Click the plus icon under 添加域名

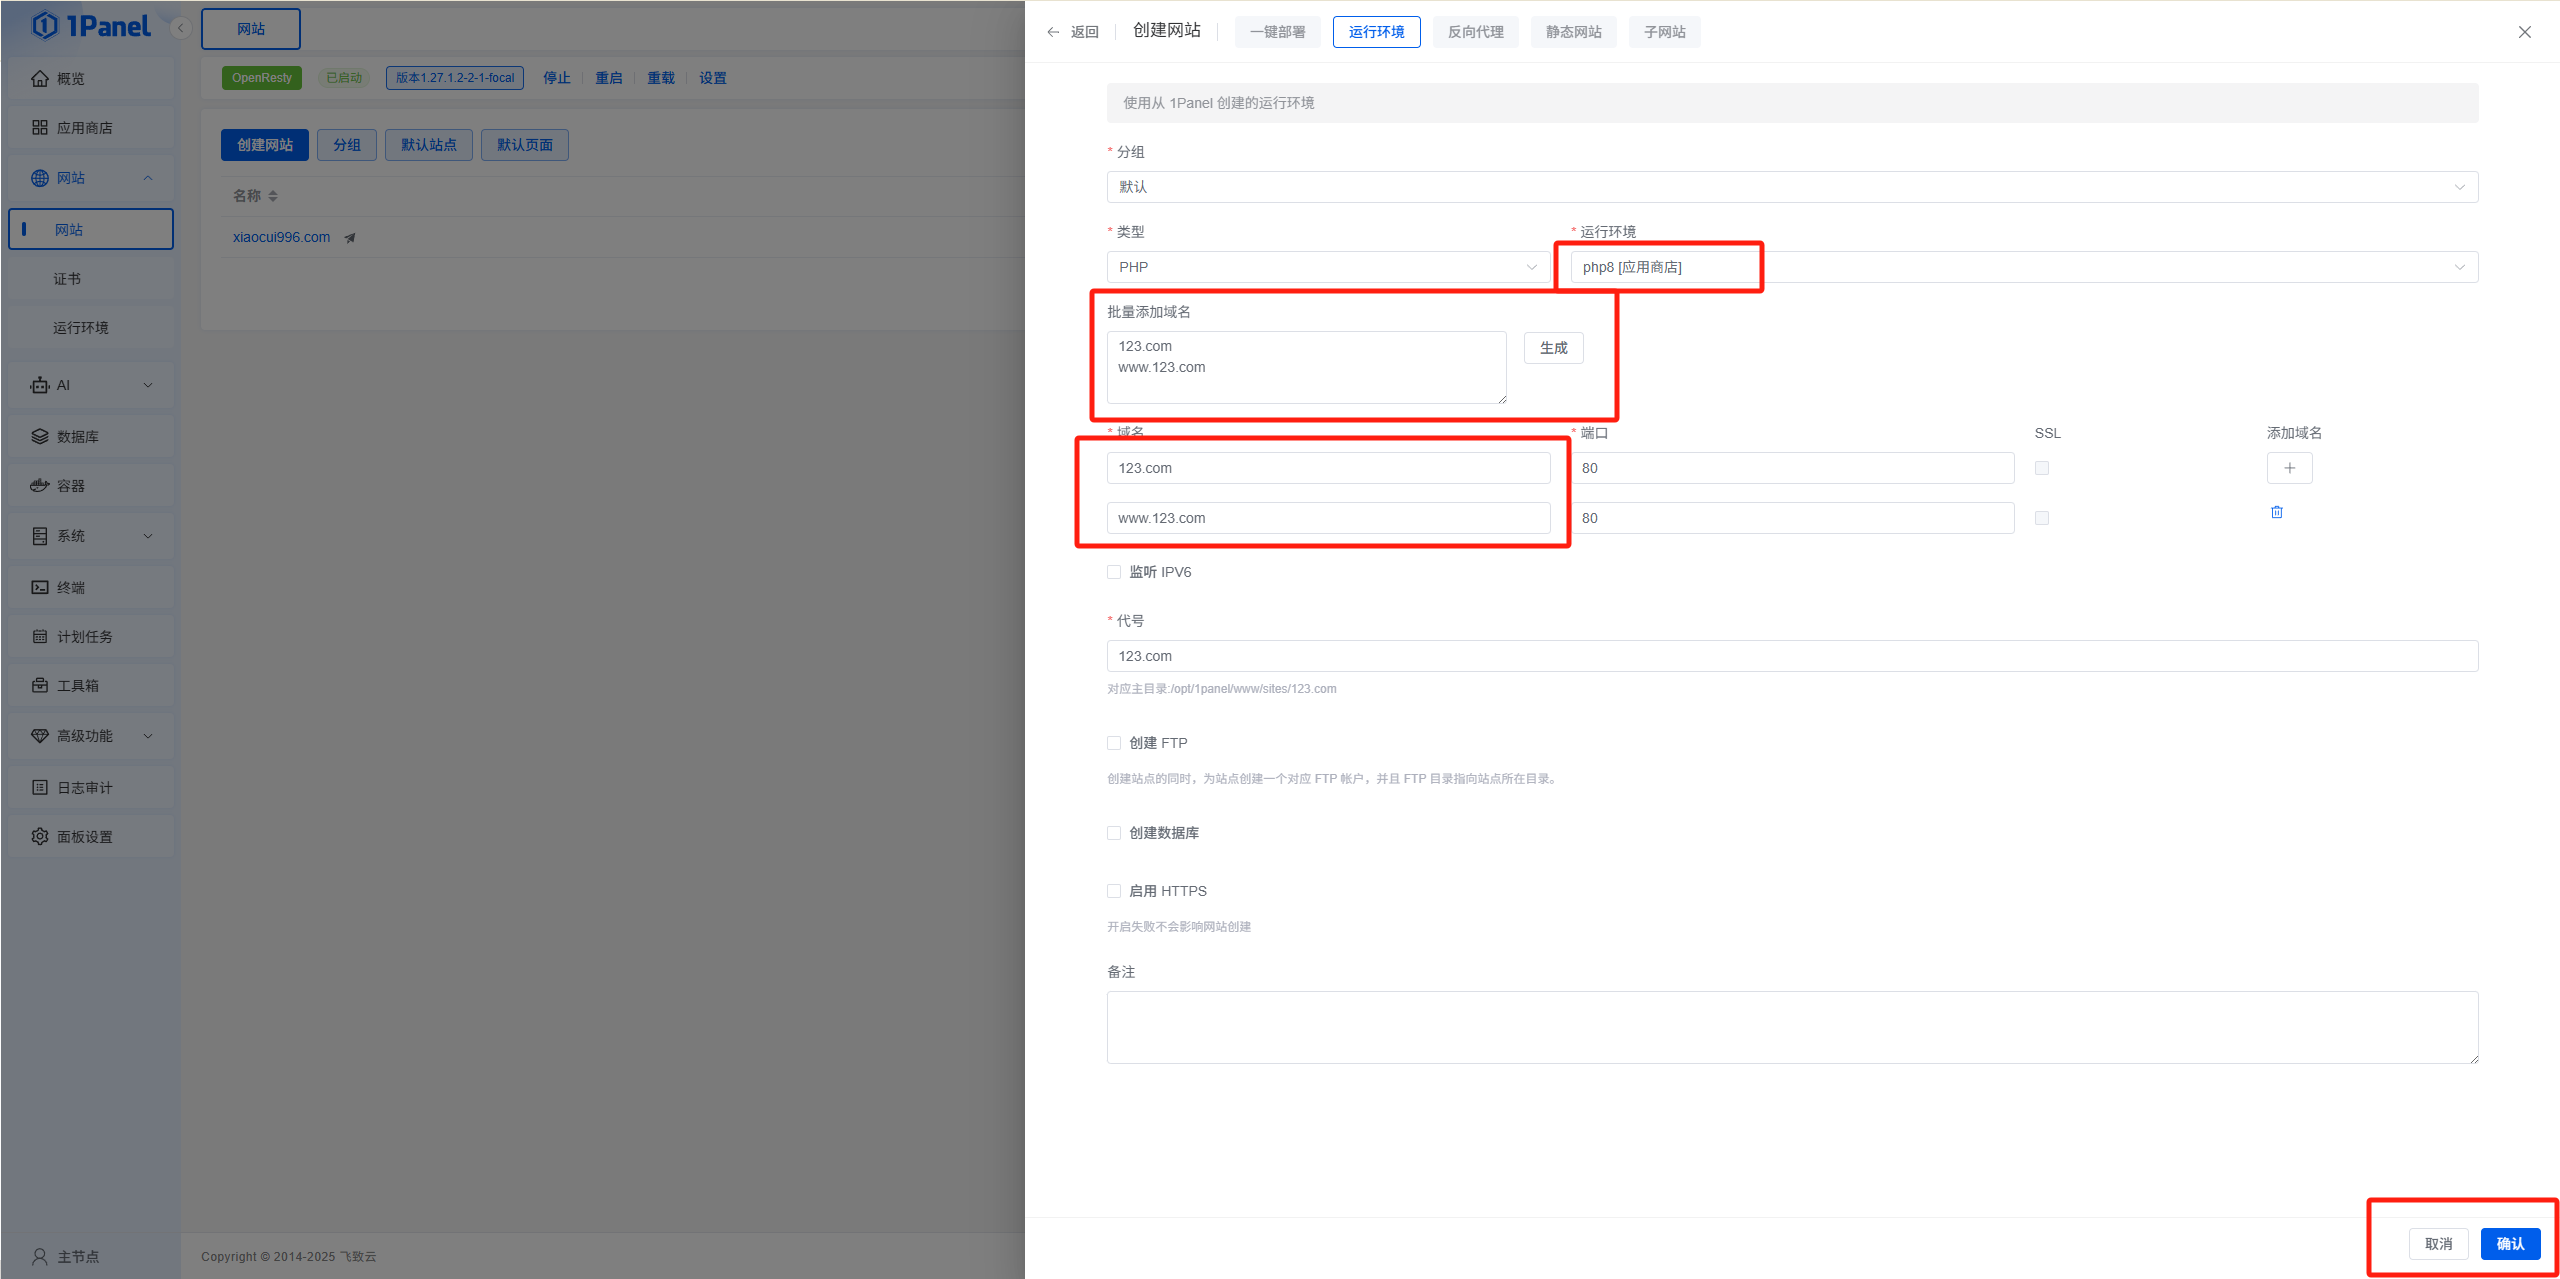coord(2289,468)
